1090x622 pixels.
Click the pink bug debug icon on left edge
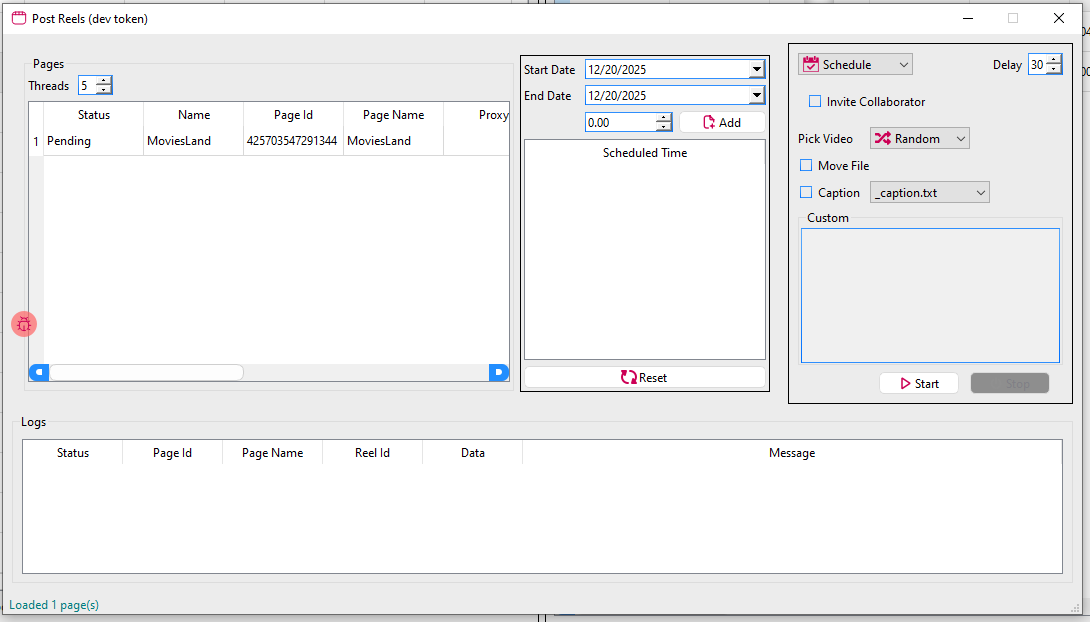click(x=23, y=323)
